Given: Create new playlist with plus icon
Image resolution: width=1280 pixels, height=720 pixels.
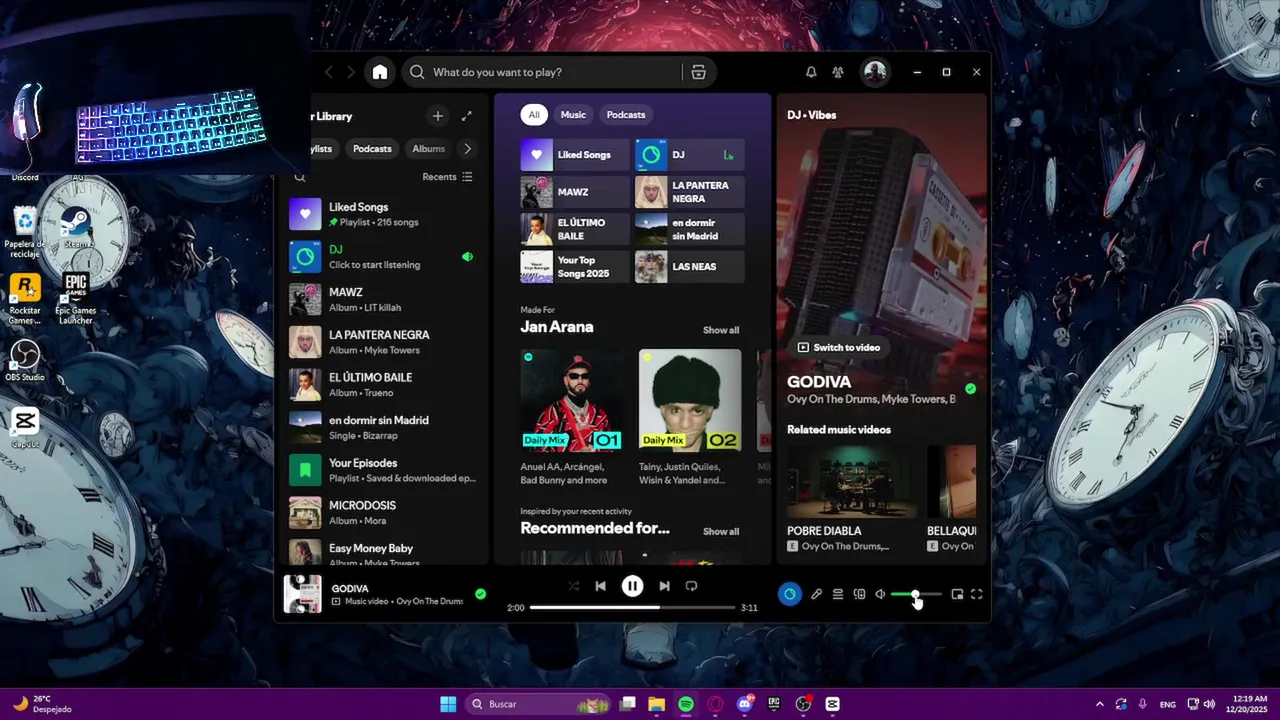Looking at the screenshot, I should pyautogui.click(x=437, y=116).
